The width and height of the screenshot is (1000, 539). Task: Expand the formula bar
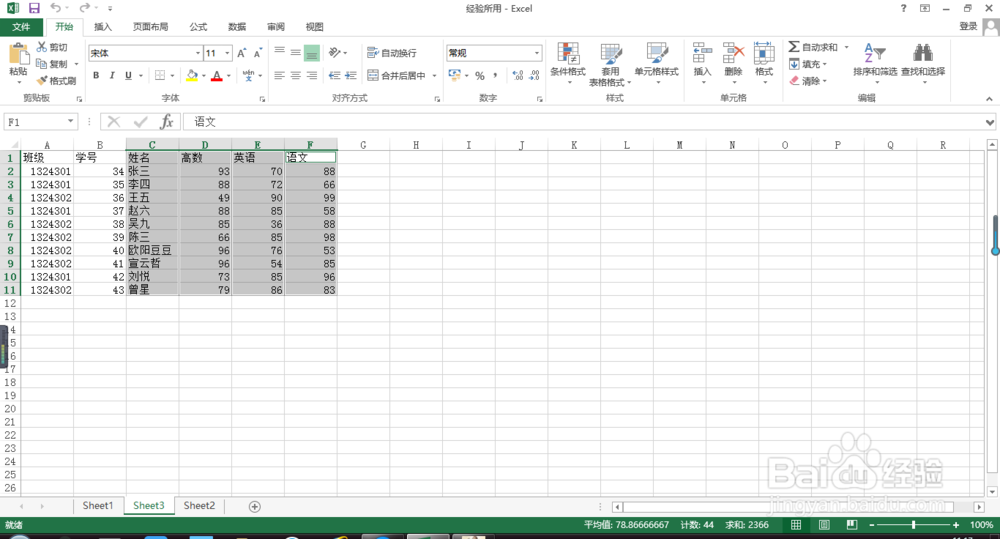coord(989,122)
